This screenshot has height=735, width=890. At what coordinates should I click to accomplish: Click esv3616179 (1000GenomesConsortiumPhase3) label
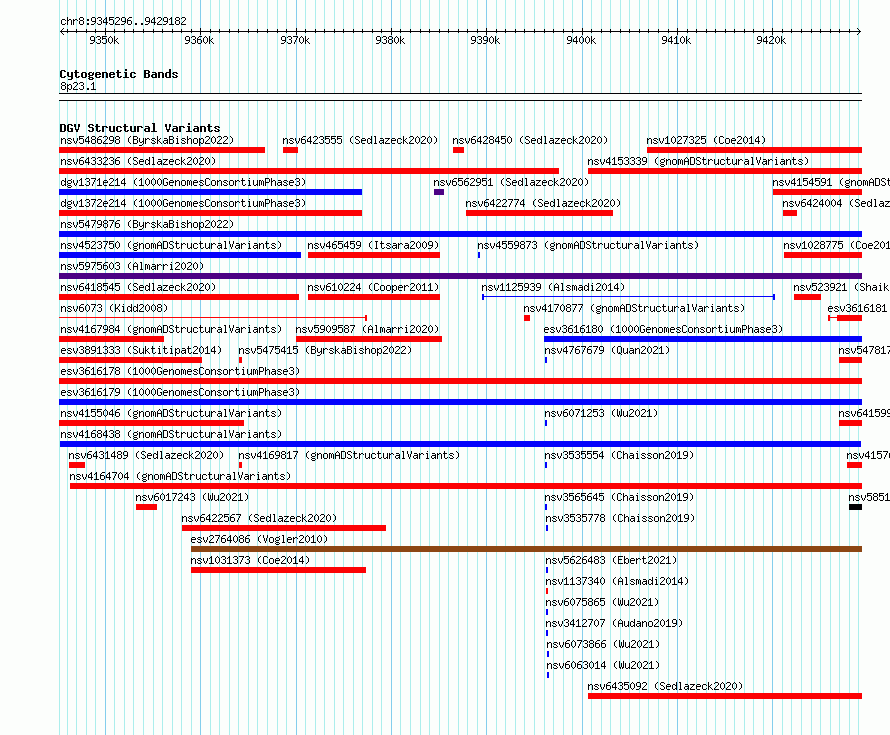[180, 392]
